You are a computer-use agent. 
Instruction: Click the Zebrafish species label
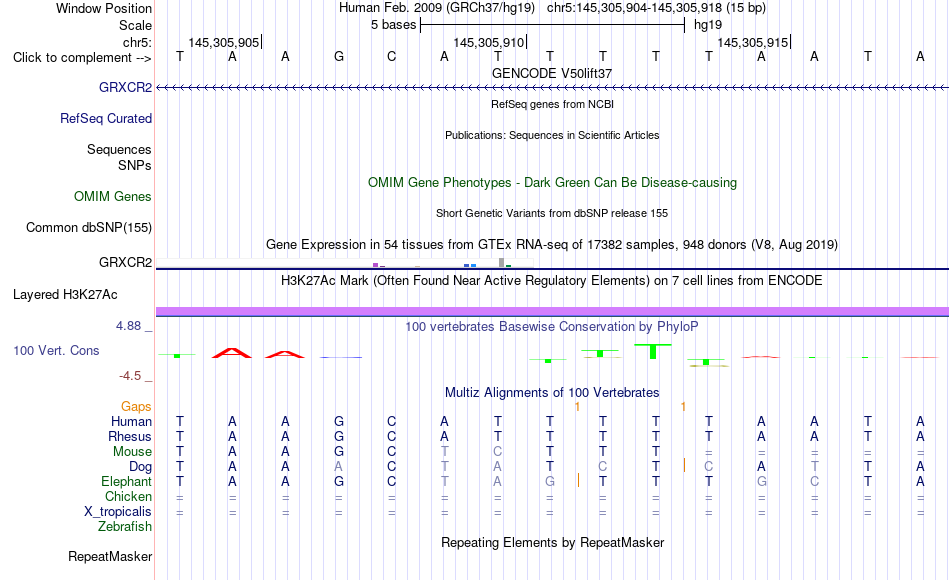(125, 527)
